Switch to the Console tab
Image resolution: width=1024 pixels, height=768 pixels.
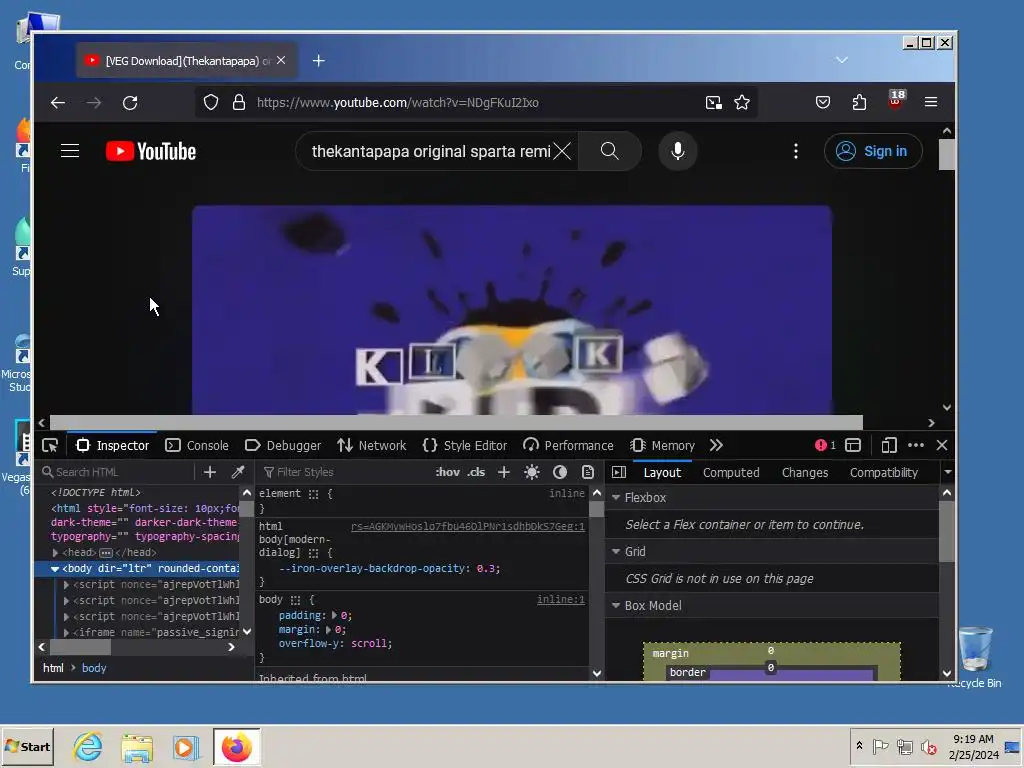tap(197, 445)
